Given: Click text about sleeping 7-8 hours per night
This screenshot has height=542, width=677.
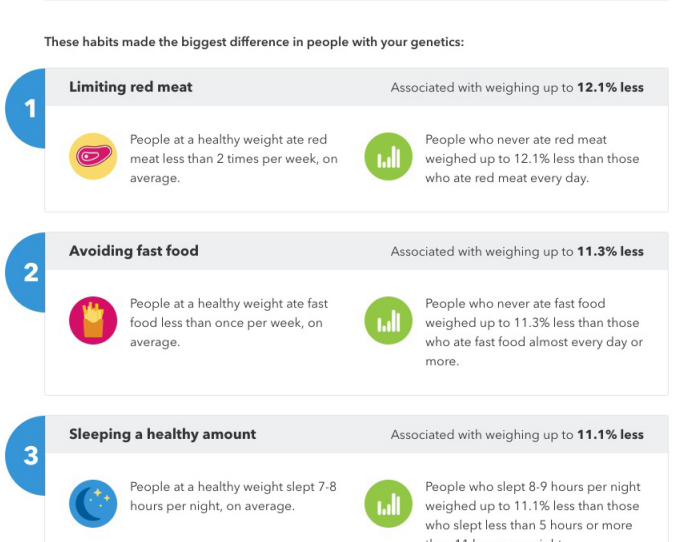Looking at the screenshot, I should pyautogui.click(x=233, y=496).
